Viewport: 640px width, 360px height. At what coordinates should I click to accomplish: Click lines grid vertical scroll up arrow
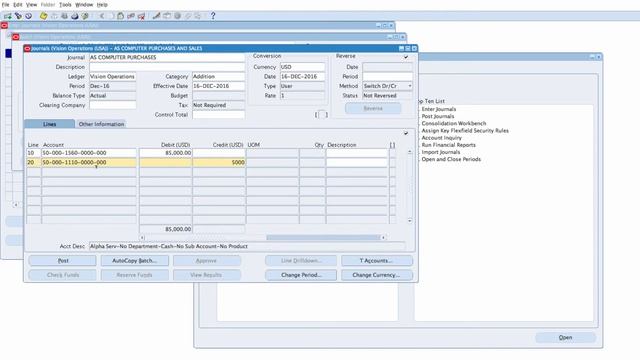click(409, 152)
